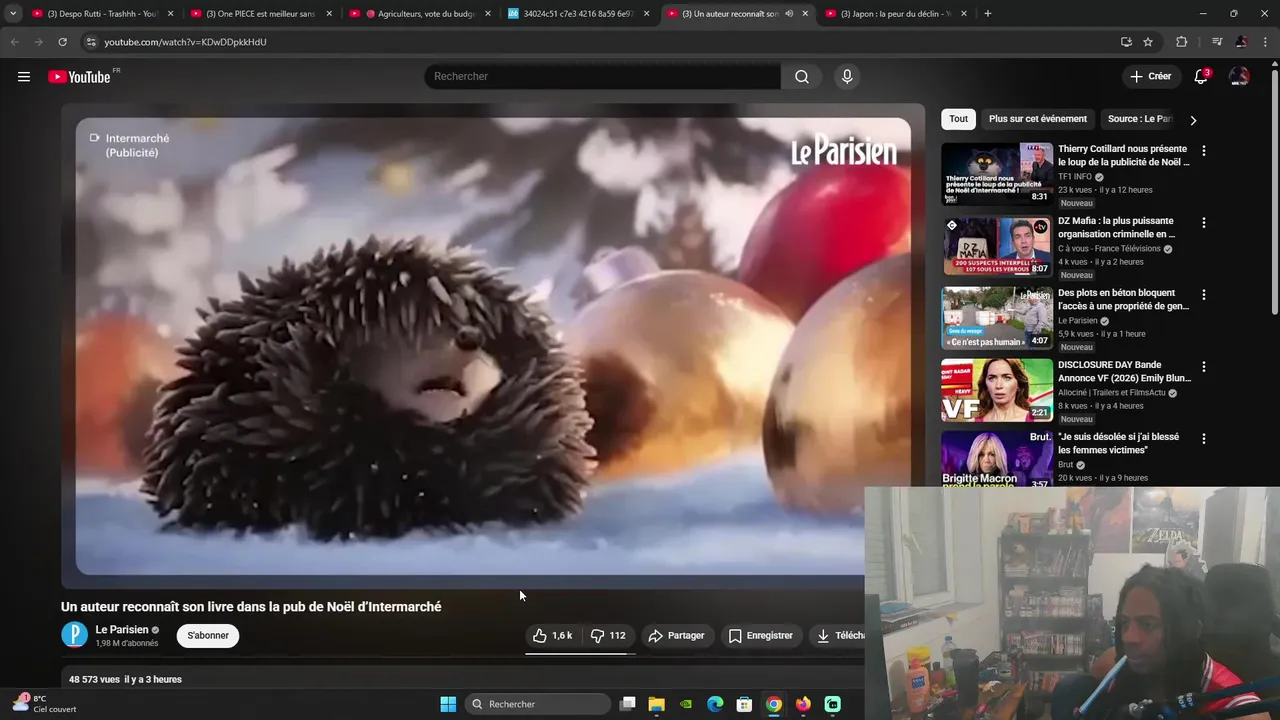The image size is (1280, 720).
Task: Open options for DISCLOSURE DAY video
Action: [1204, 367]
